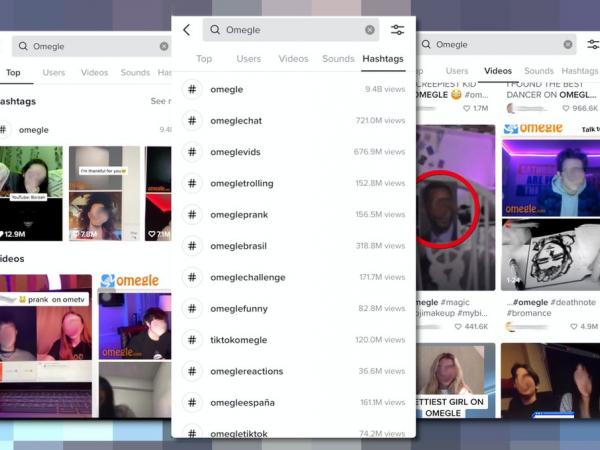Clear the center search field text
Image resolution: width=600 pixels, height=450 pixels.
(x=370, y=30)
